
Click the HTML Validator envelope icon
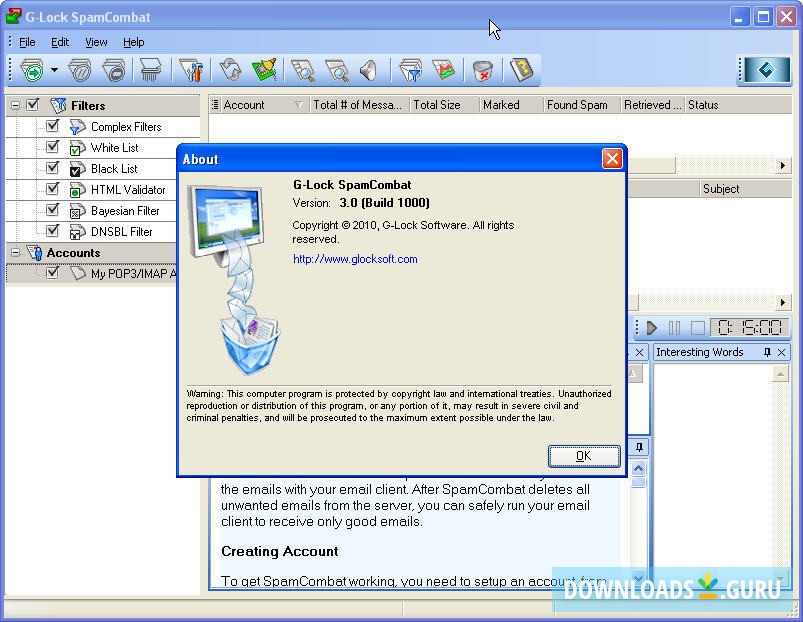coord(77,189)
